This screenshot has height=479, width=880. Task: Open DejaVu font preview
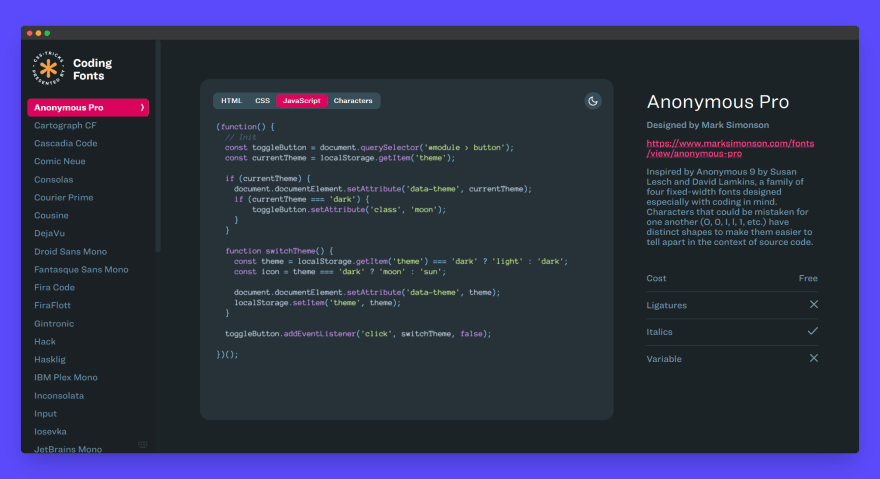pos(49,234)
